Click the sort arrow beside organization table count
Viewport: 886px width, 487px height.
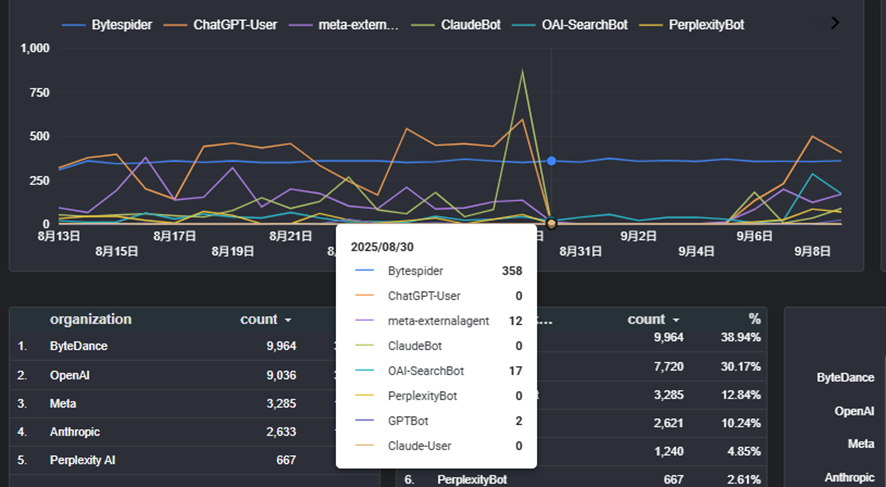point(288,320)
